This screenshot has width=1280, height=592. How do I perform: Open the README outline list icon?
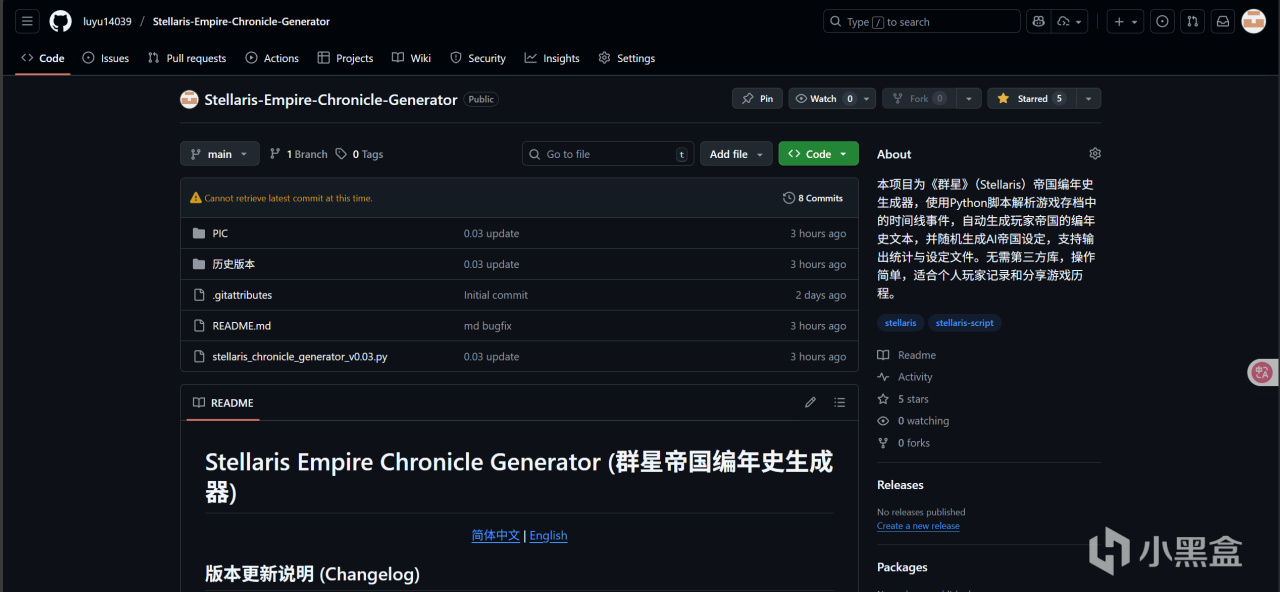tap(839, 402)
